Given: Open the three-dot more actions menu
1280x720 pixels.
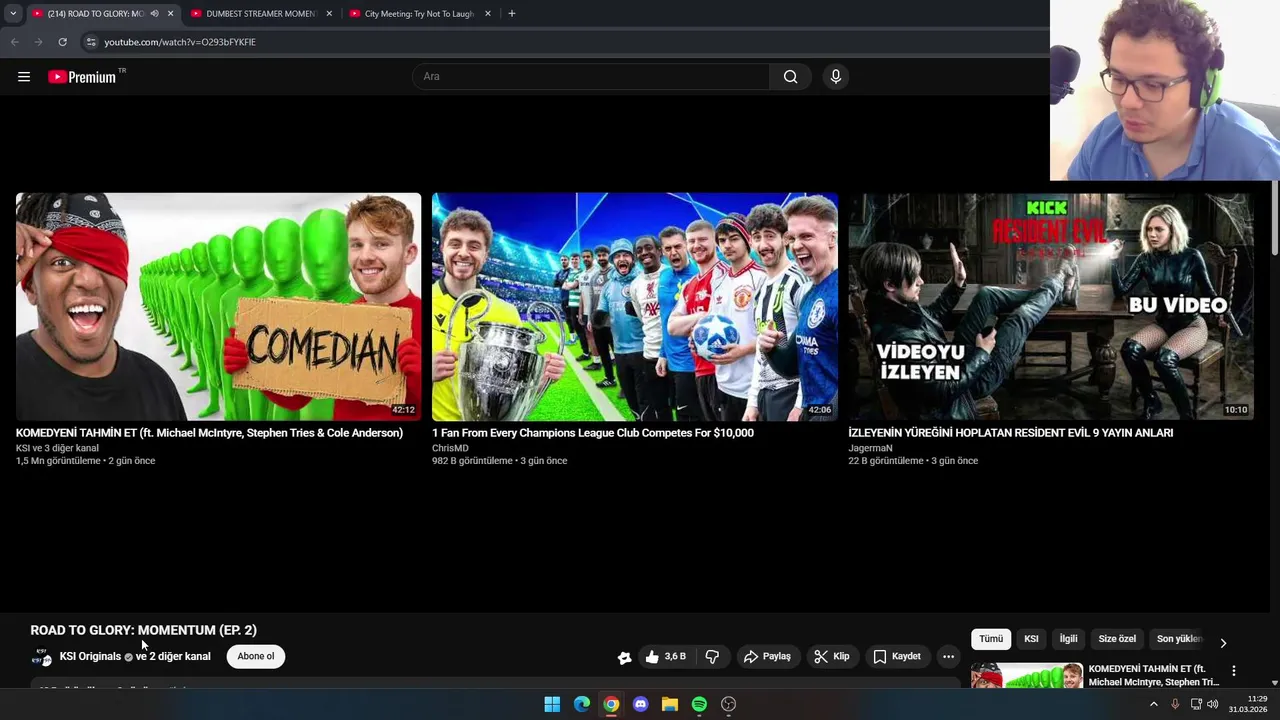Looking at the screenshot, I should tap(948, 656).
